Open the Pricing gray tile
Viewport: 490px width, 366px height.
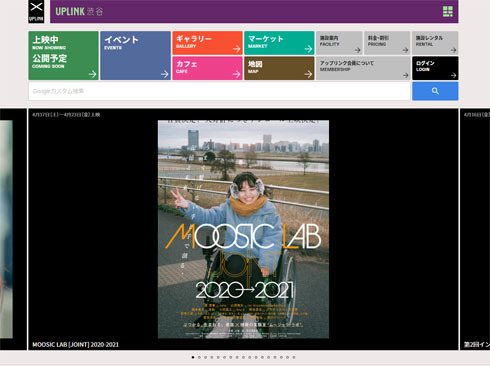point(387,43)
